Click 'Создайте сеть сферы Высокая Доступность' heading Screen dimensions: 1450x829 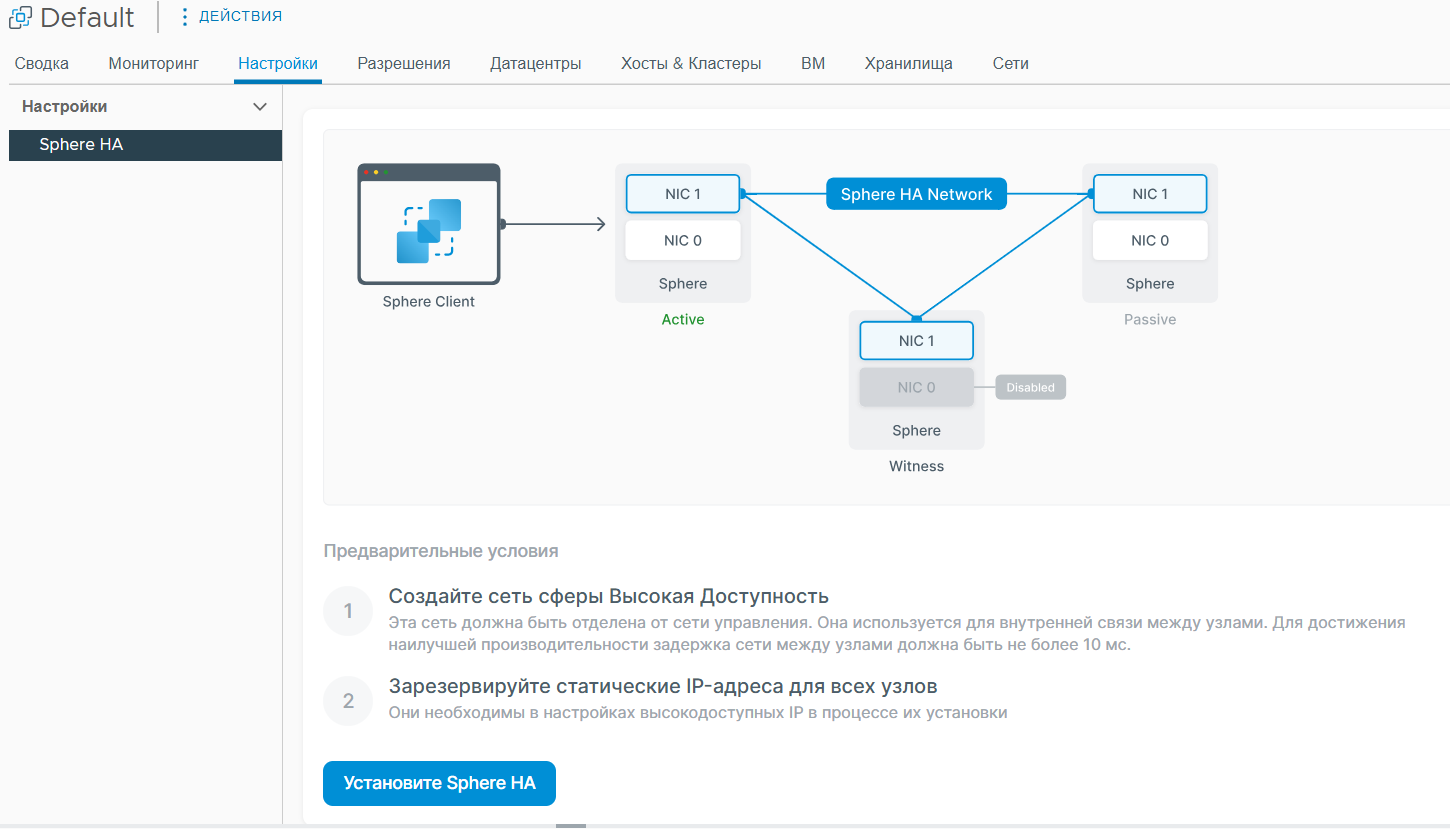(x=609, y=597)
